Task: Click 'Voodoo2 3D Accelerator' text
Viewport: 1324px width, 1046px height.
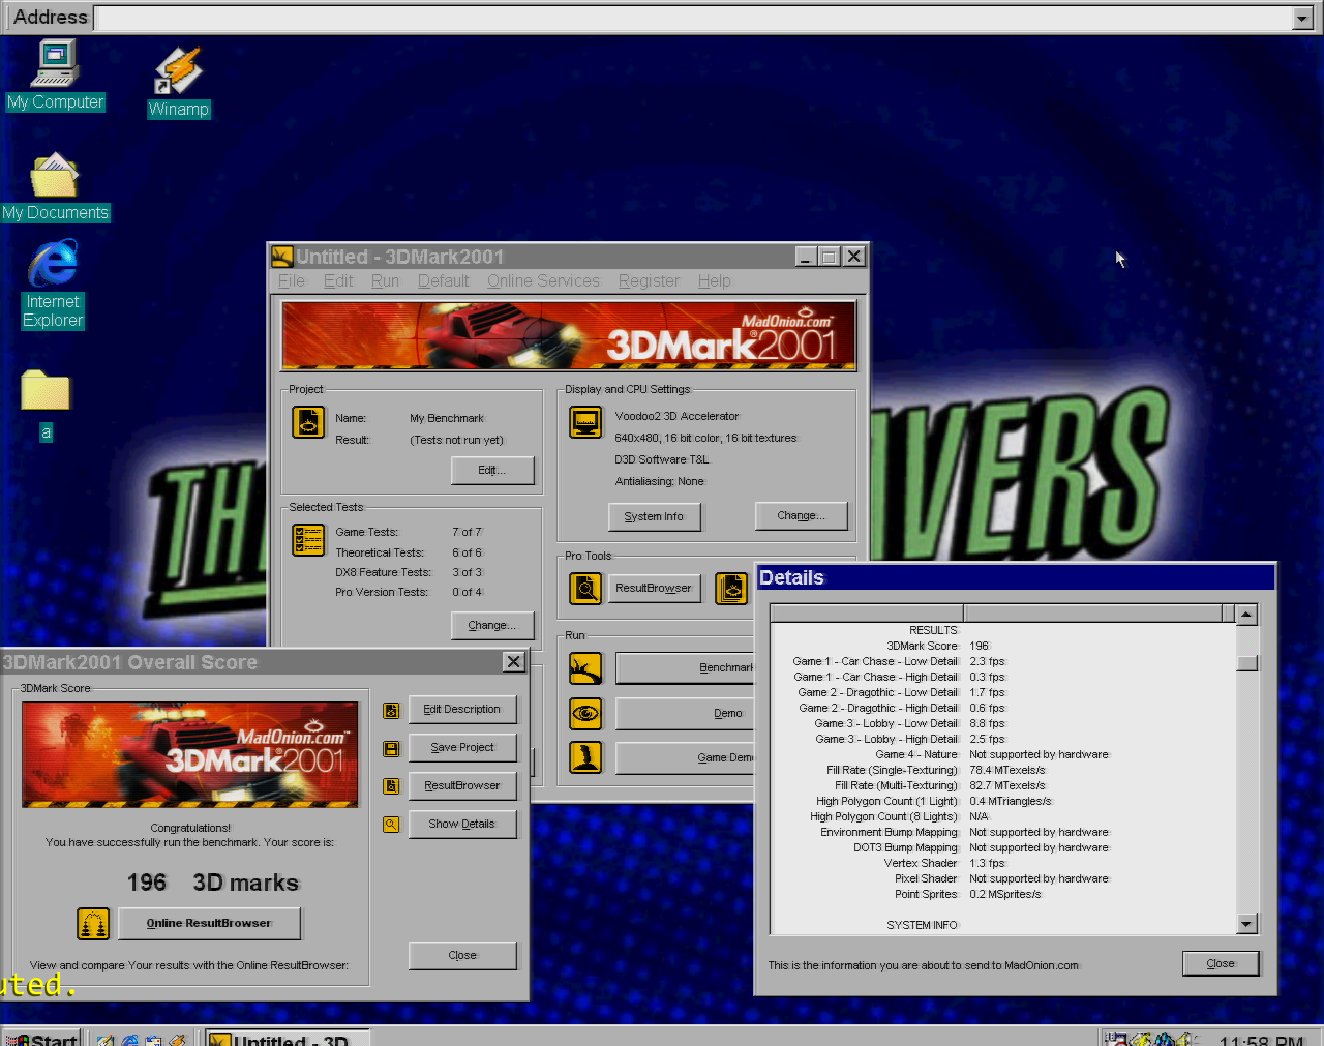Action: point(677,416)
